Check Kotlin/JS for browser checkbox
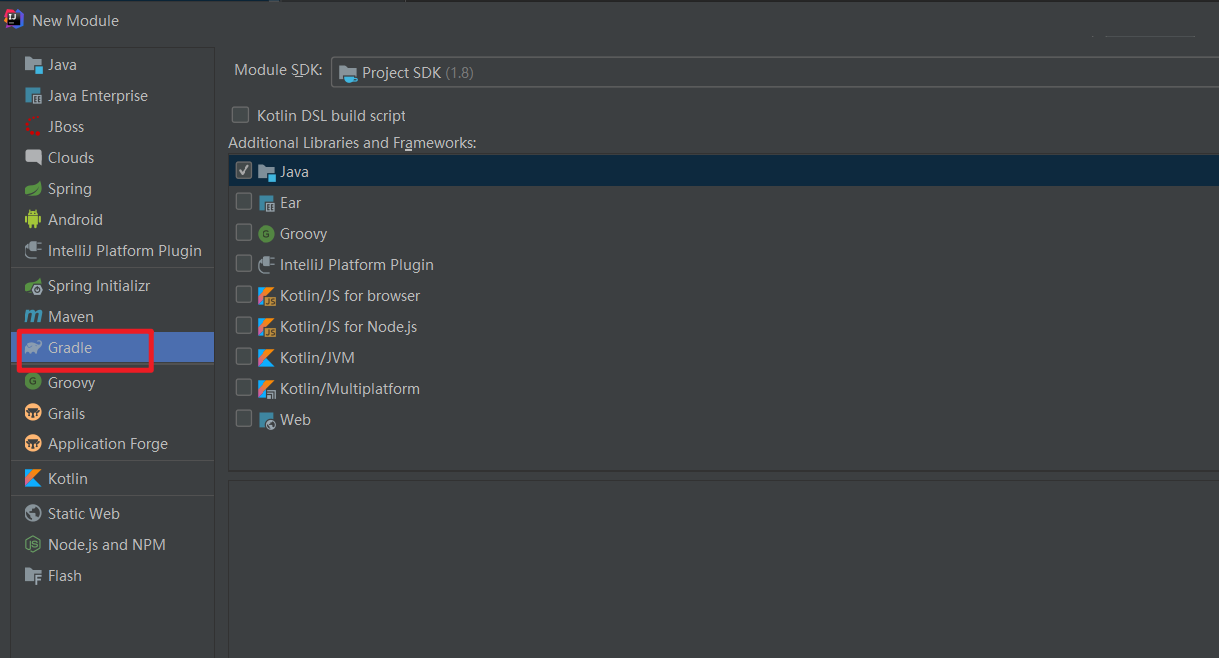The image size is (1219, 658). click(244, 295)
